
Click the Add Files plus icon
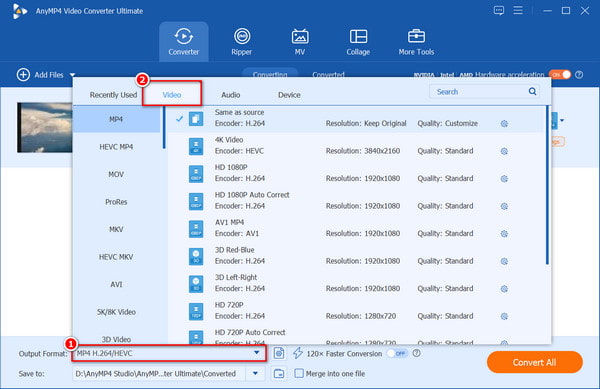point(23,75)
